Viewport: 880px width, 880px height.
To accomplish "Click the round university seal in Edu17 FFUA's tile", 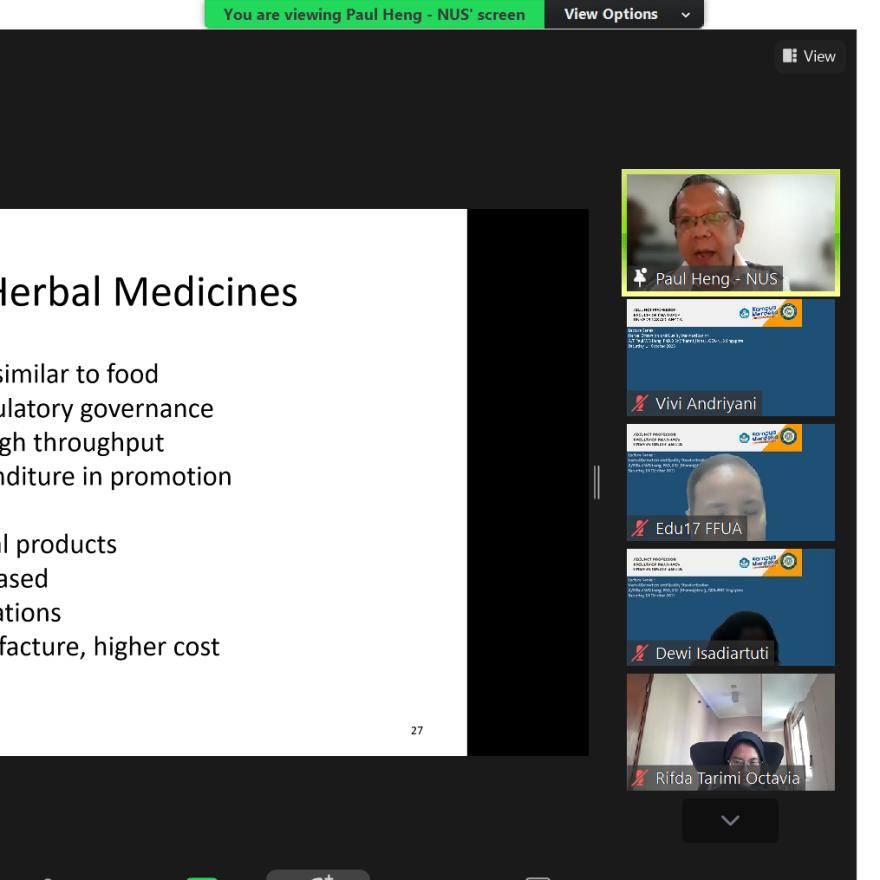I will (789, 437).
